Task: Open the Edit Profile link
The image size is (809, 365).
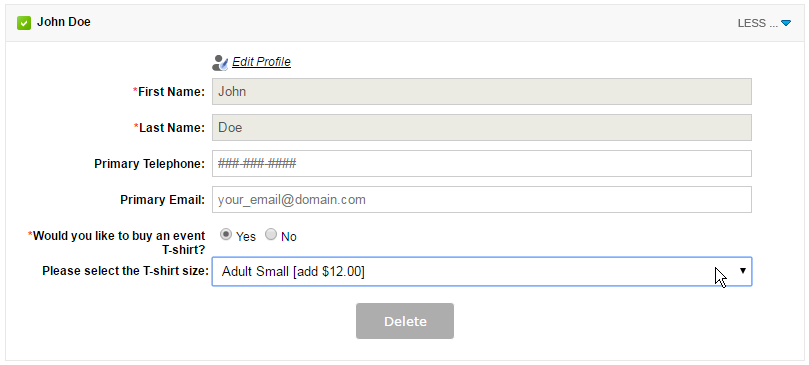Action: tap(261, 62)
